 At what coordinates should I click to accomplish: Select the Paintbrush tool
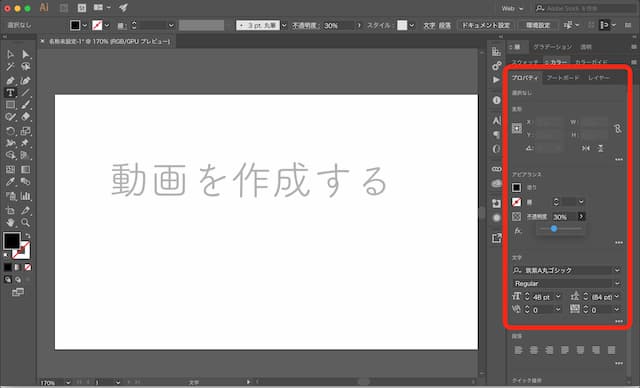[26, 105]
